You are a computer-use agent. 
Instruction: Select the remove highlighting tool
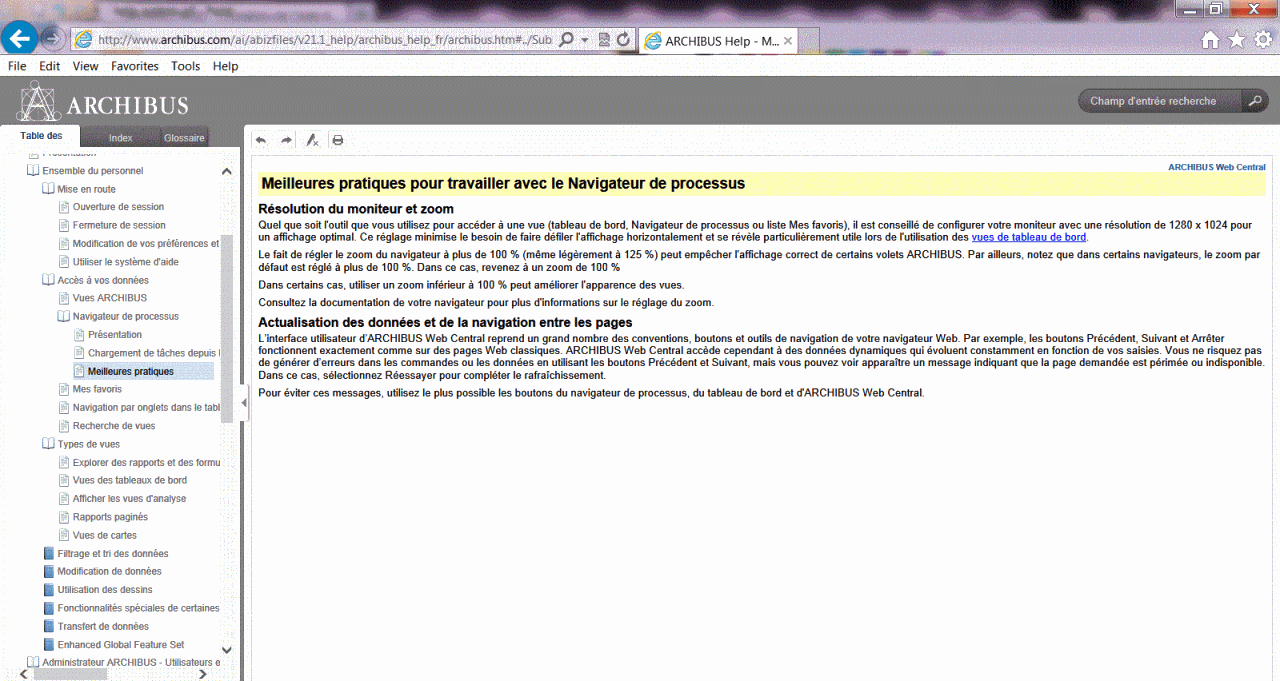[312, 140]
